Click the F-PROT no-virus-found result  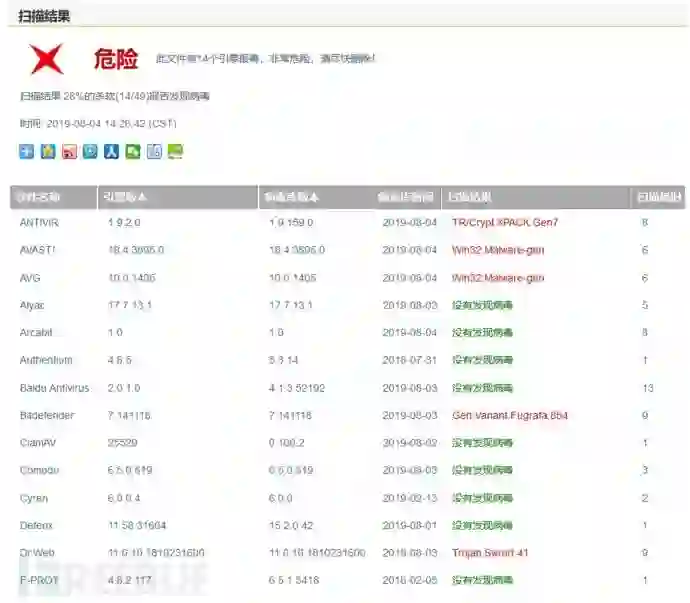pyautogui.click(x=482, y=580)
